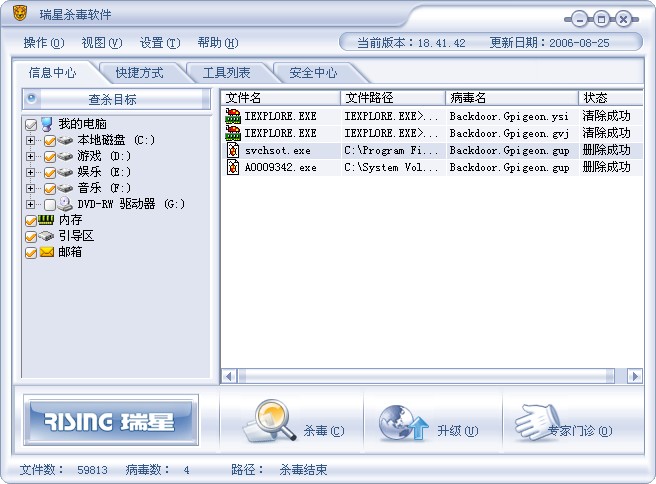
Task: Click the DVD-RW drive (G:) disc icon
Action: point(65,204)
